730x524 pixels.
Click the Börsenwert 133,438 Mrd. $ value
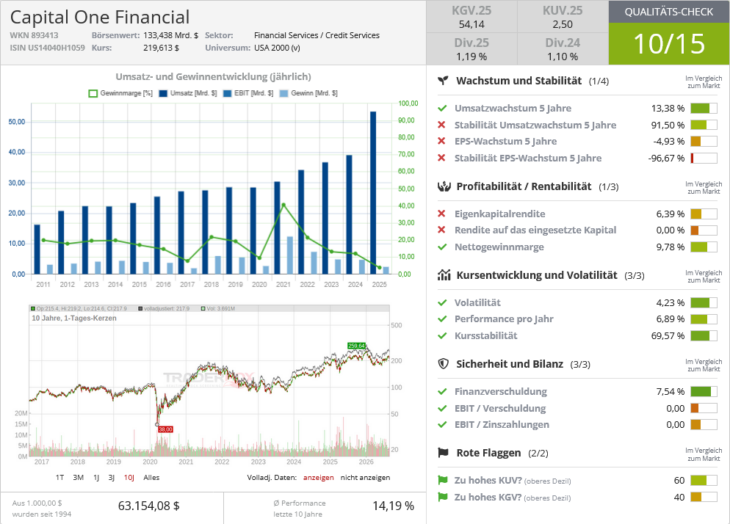coord(170,35)
